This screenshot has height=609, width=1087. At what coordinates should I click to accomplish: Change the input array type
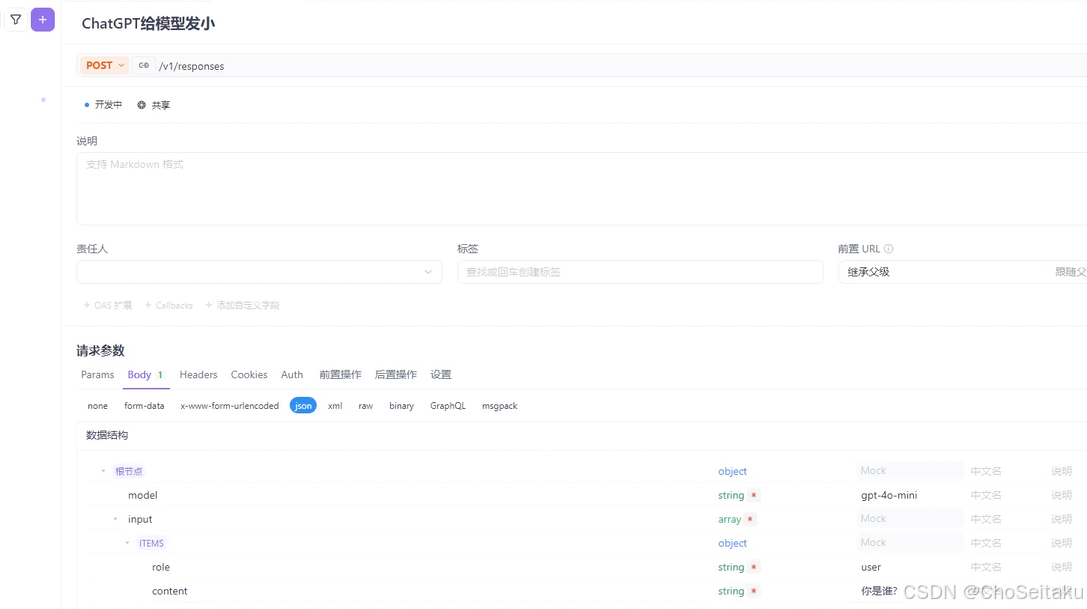[x=729, y=519]
